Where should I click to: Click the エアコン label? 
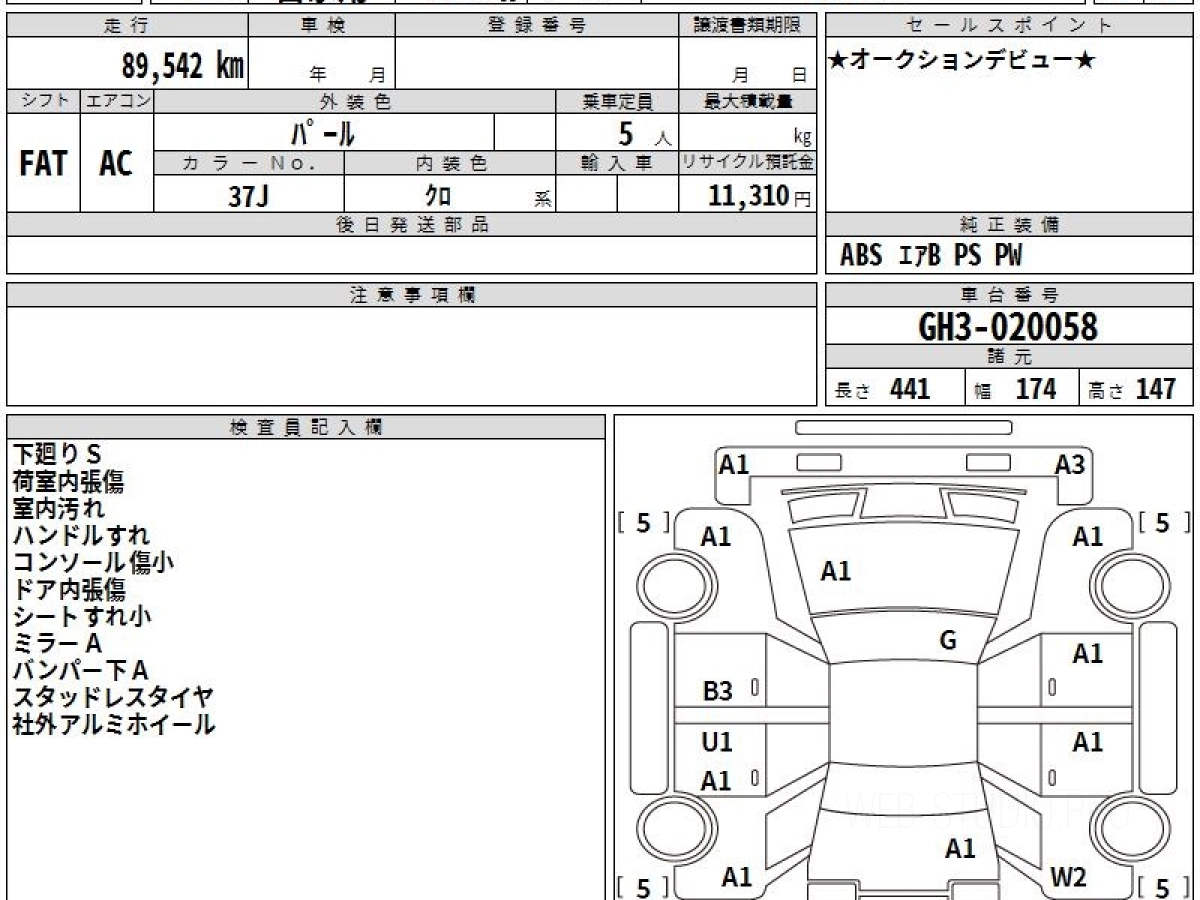pos(117,101)
